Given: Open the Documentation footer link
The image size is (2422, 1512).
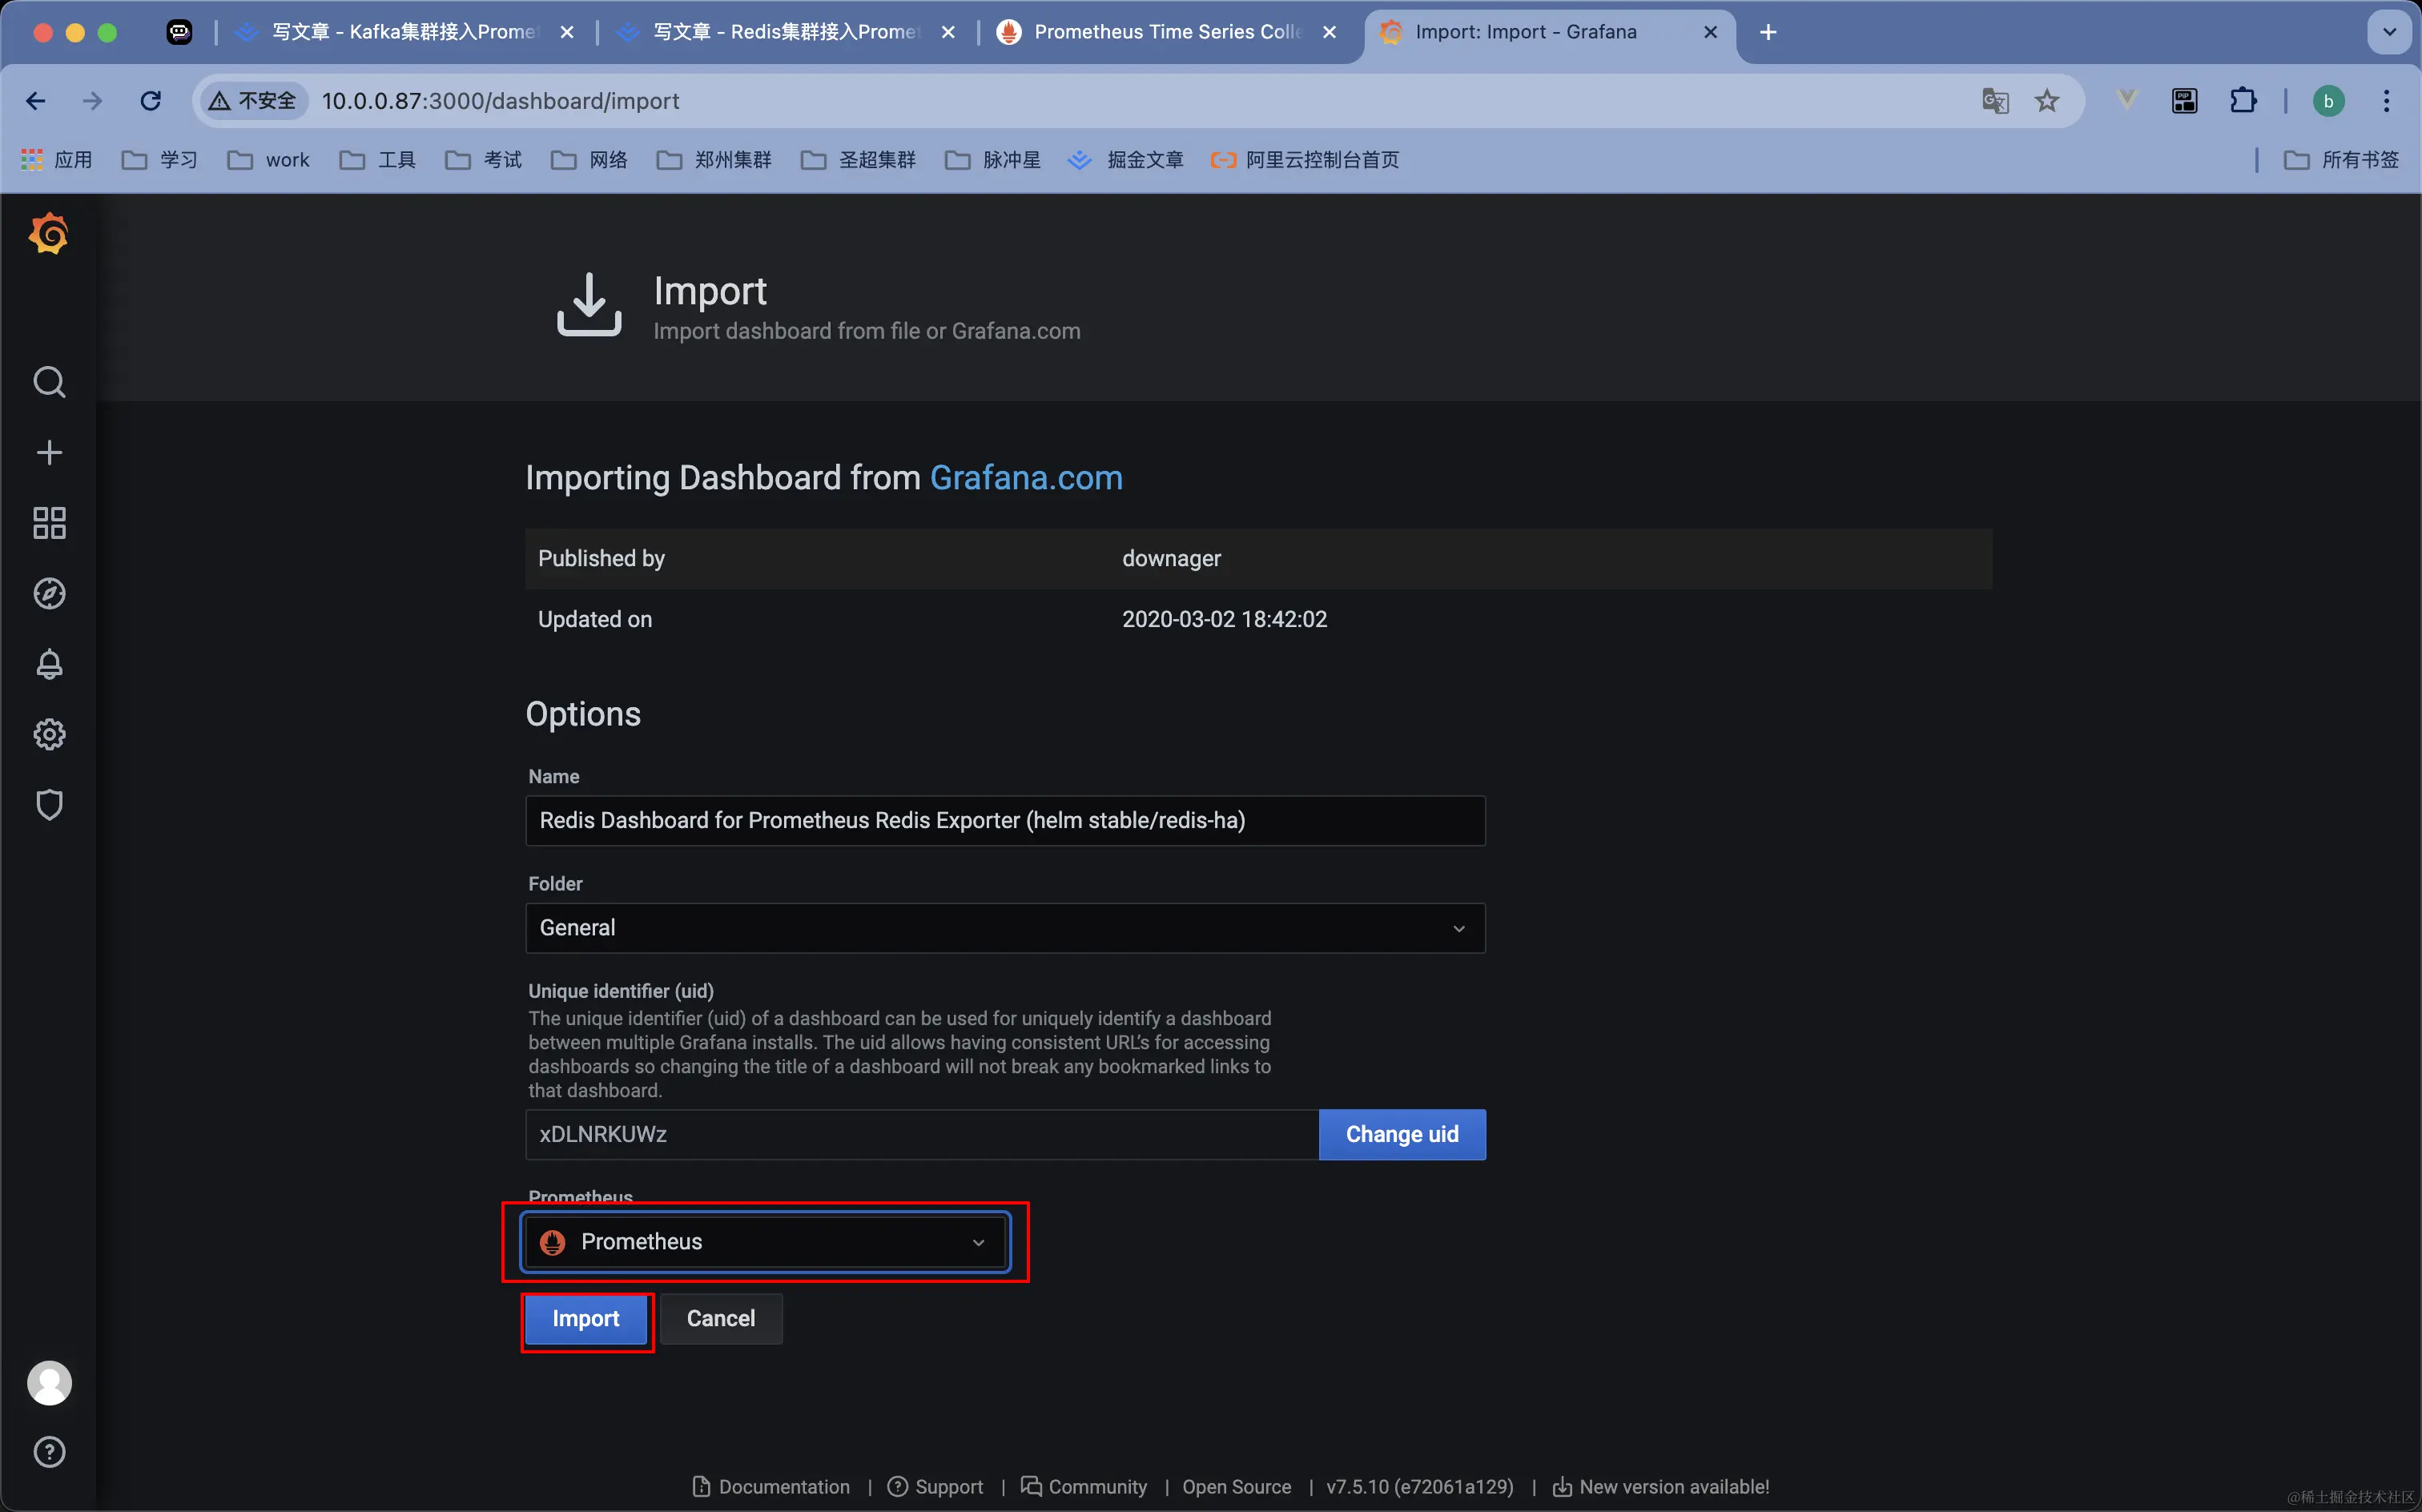Looking at the screenshot, I should tap(771, 1487).
